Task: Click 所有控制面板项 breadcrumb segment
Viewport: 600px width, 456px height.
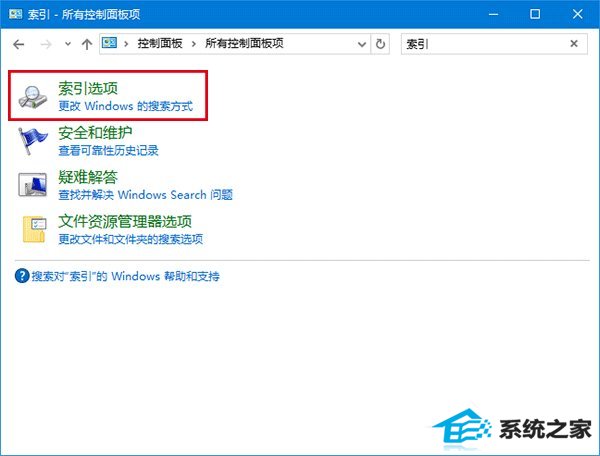Action: tap(244, 43)
